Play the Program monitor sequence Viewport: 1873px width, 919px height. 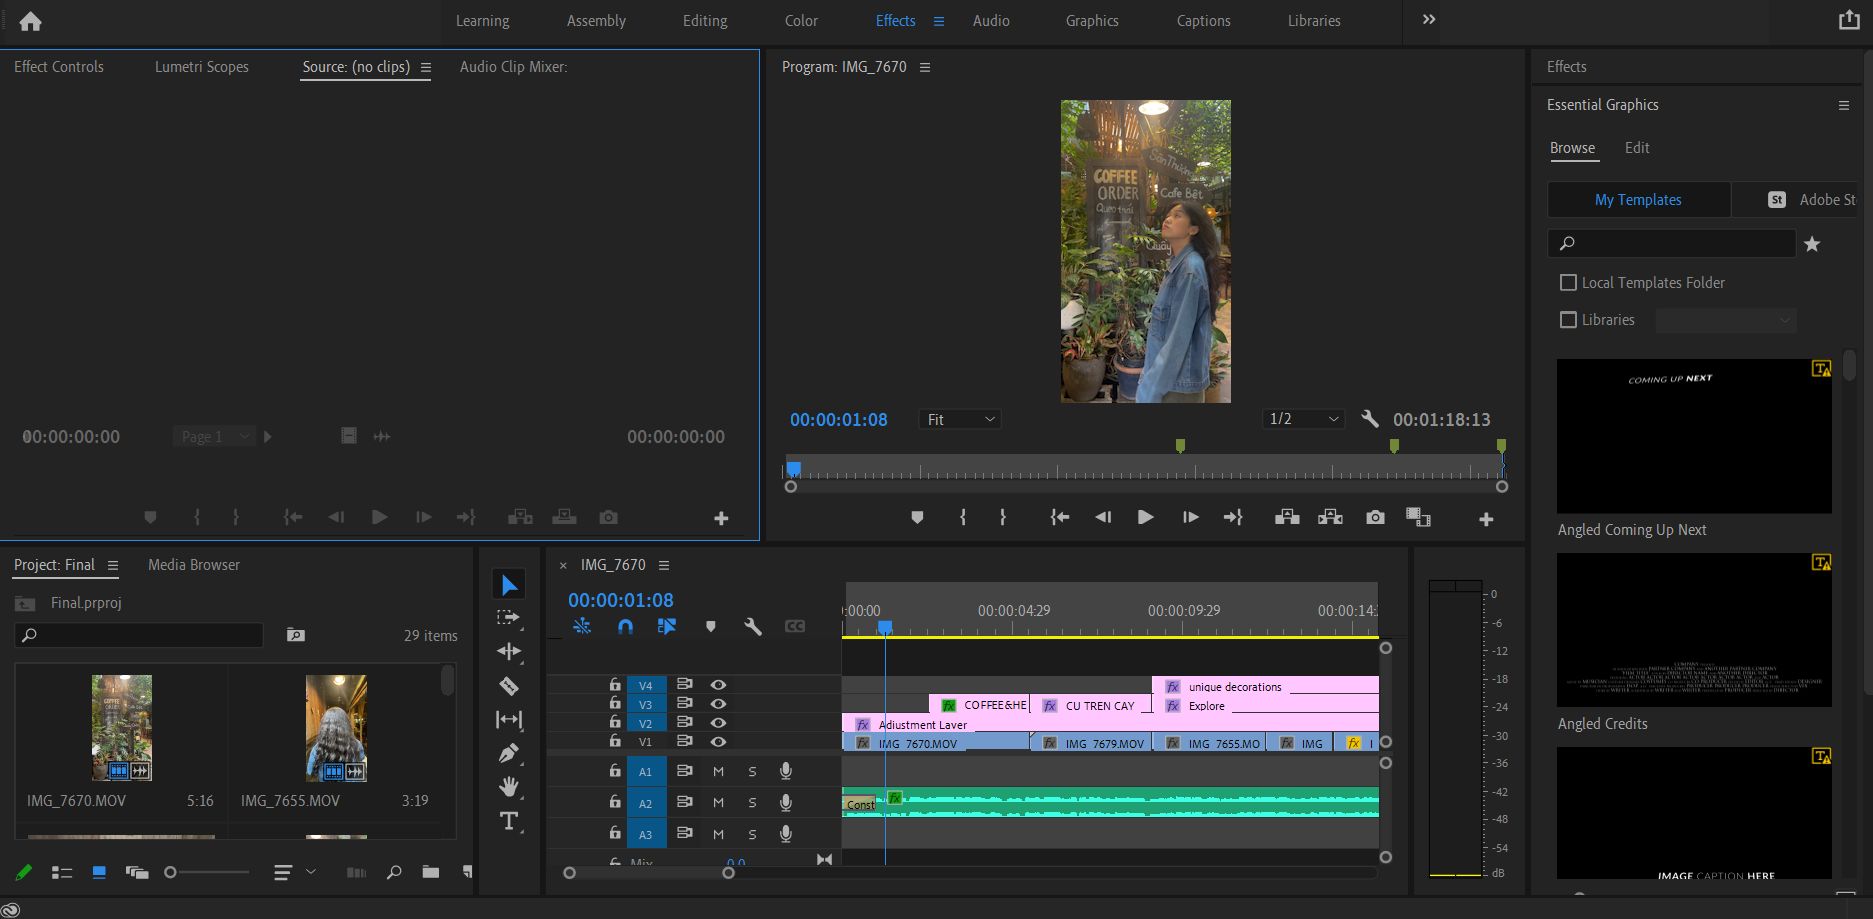(x=1145, y=517)
